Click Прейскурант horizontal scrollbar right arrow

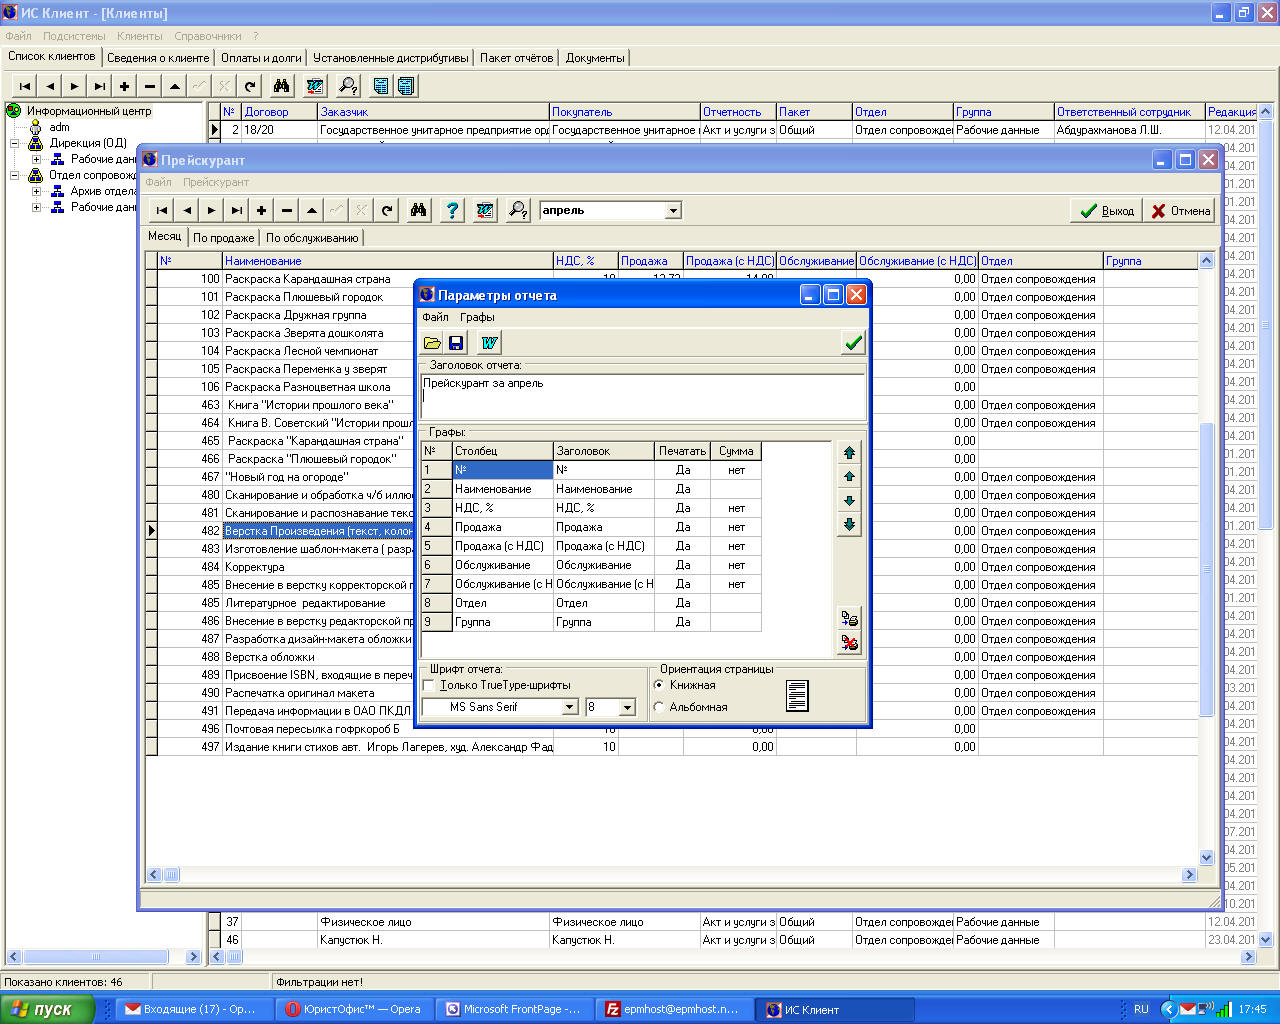click(1189, 875)
